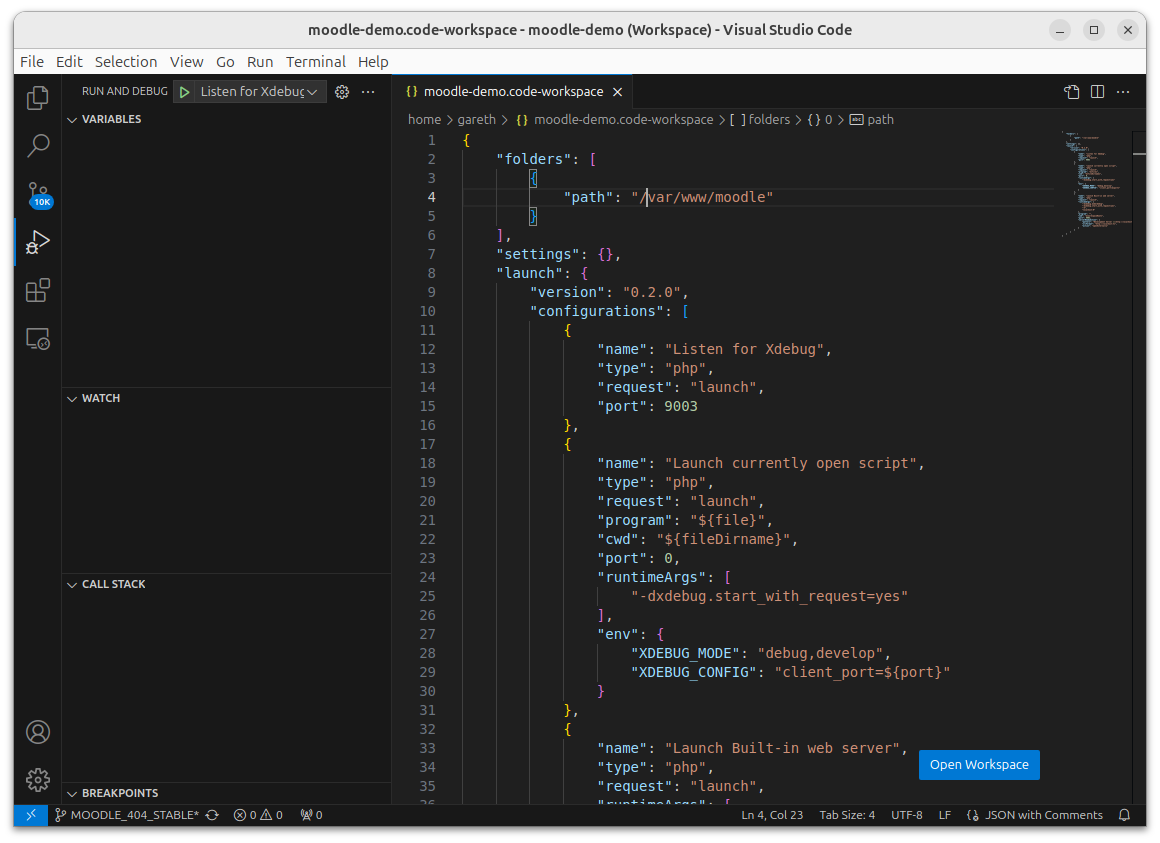1160x843 pixels.
Task: Click the folders breadcrumb segment
Action: [760, 120]
